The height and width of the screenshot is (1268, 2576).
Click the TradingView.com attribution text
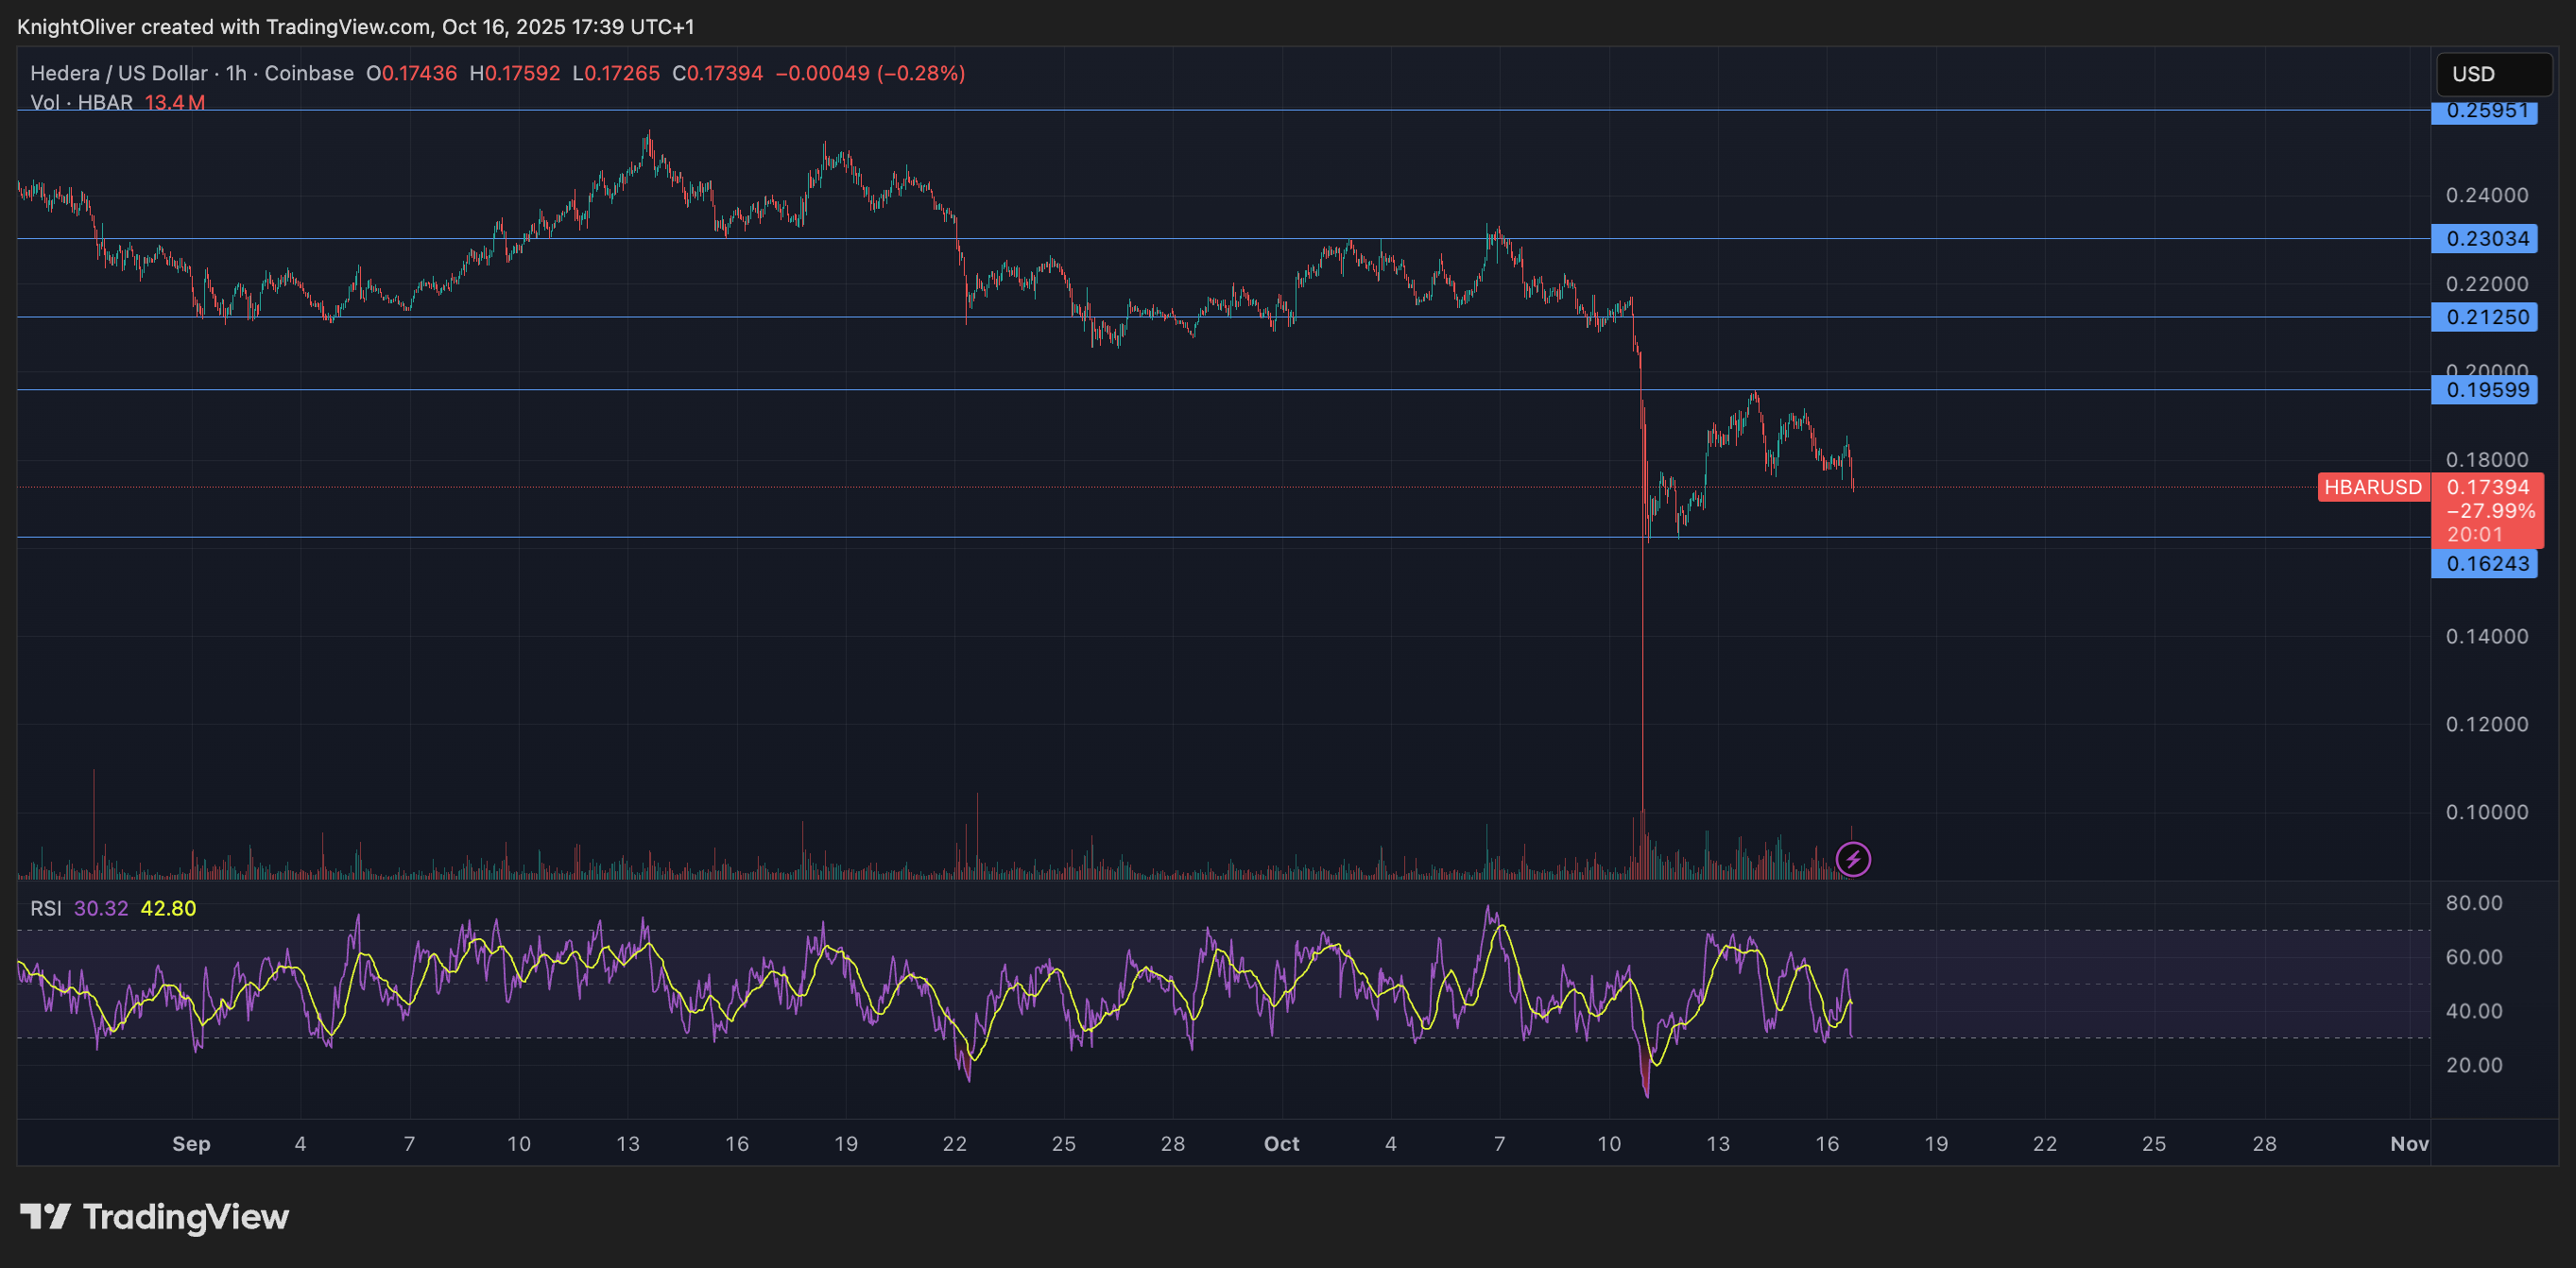347,27
